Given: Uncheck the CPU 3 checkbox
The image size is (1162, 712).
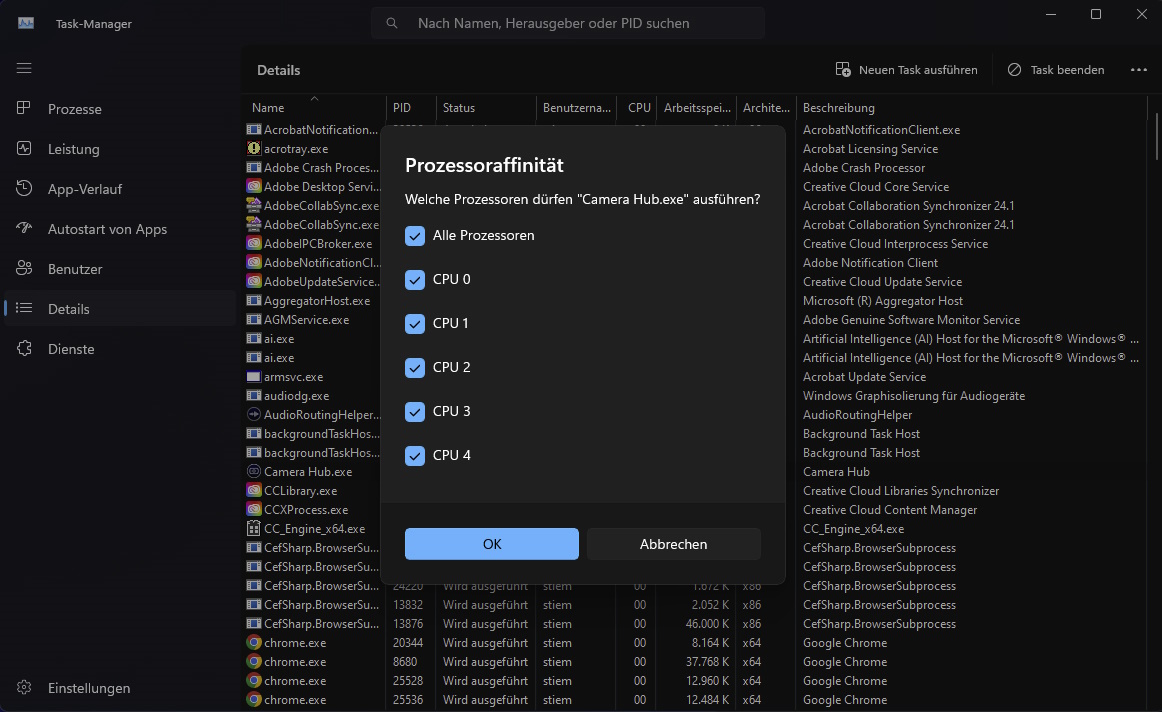Looking at the screenshot, I should tap(415, 411).
